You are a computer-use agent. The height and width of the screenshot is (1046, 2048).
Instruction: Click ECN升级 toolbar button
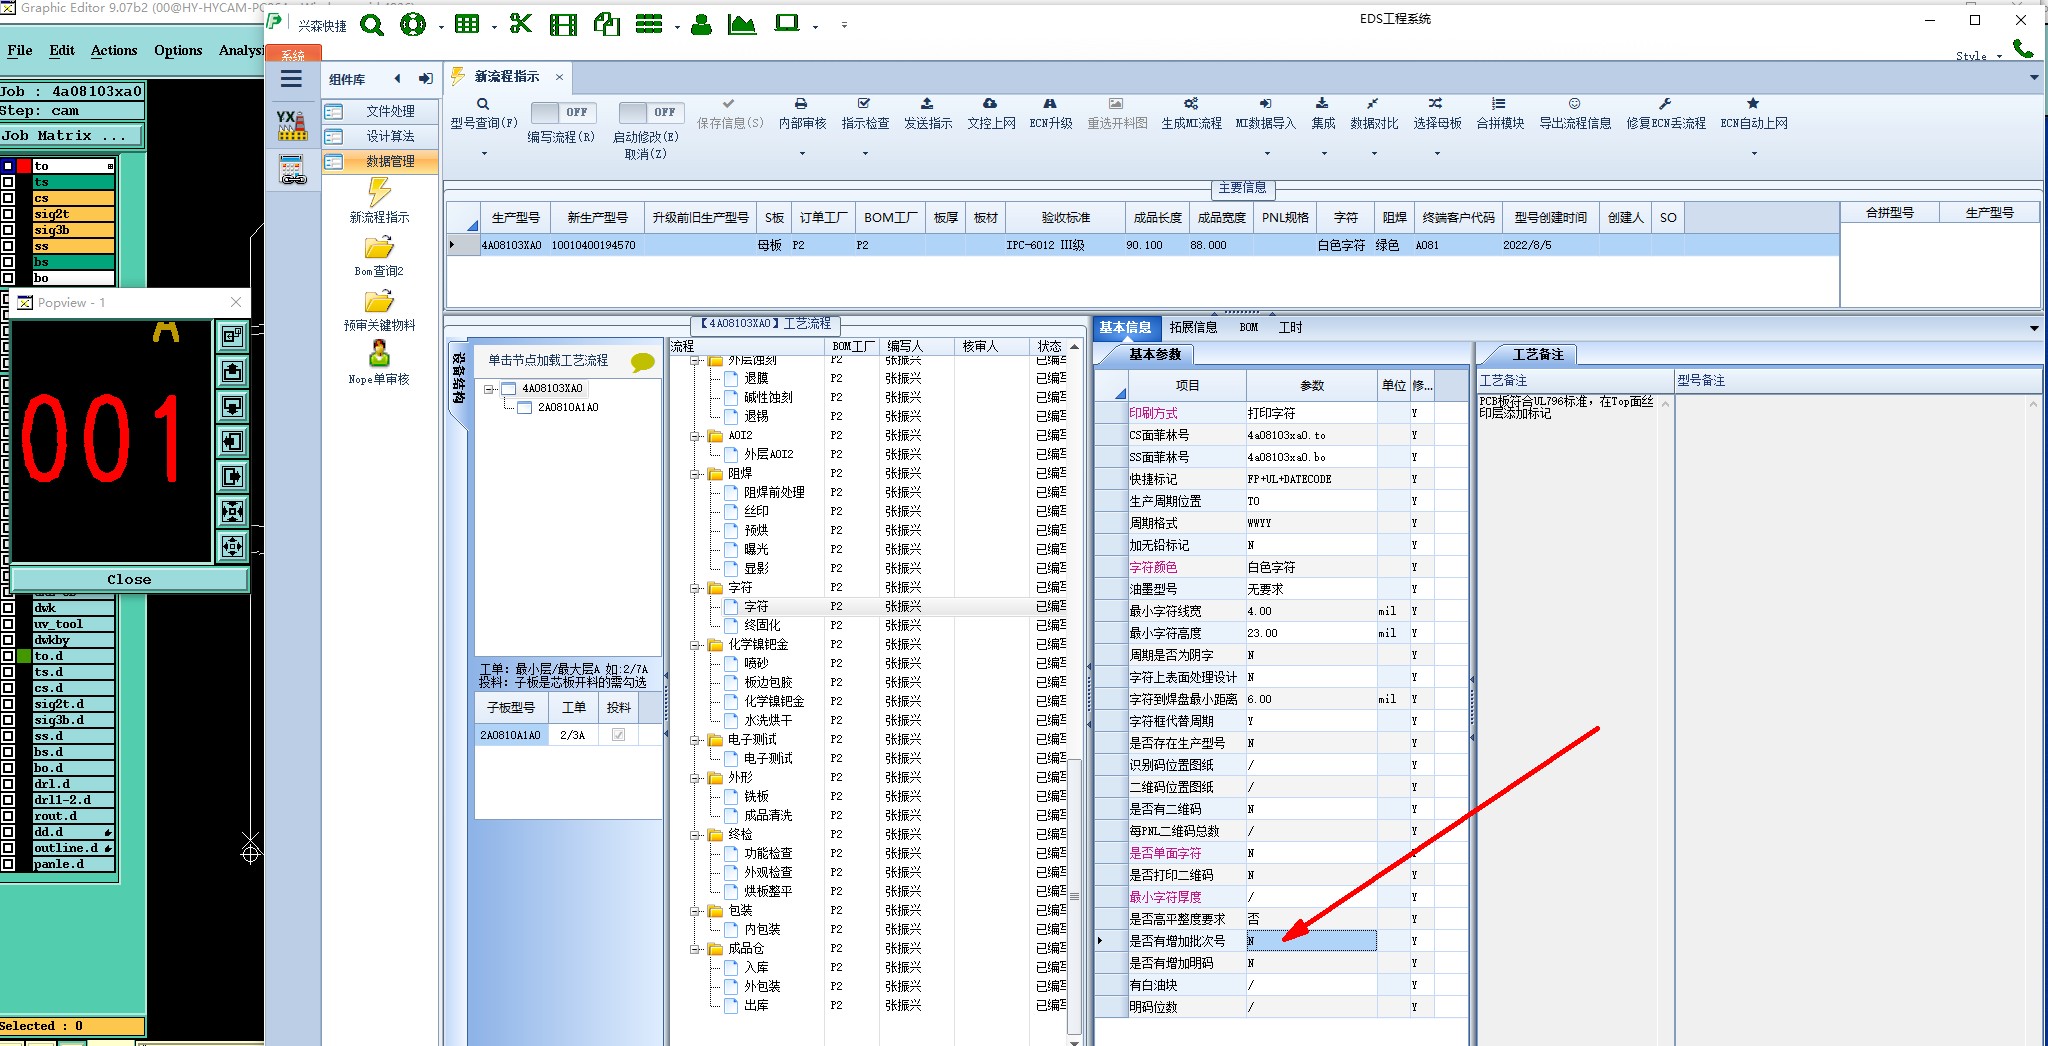(x=1050, y=113)
